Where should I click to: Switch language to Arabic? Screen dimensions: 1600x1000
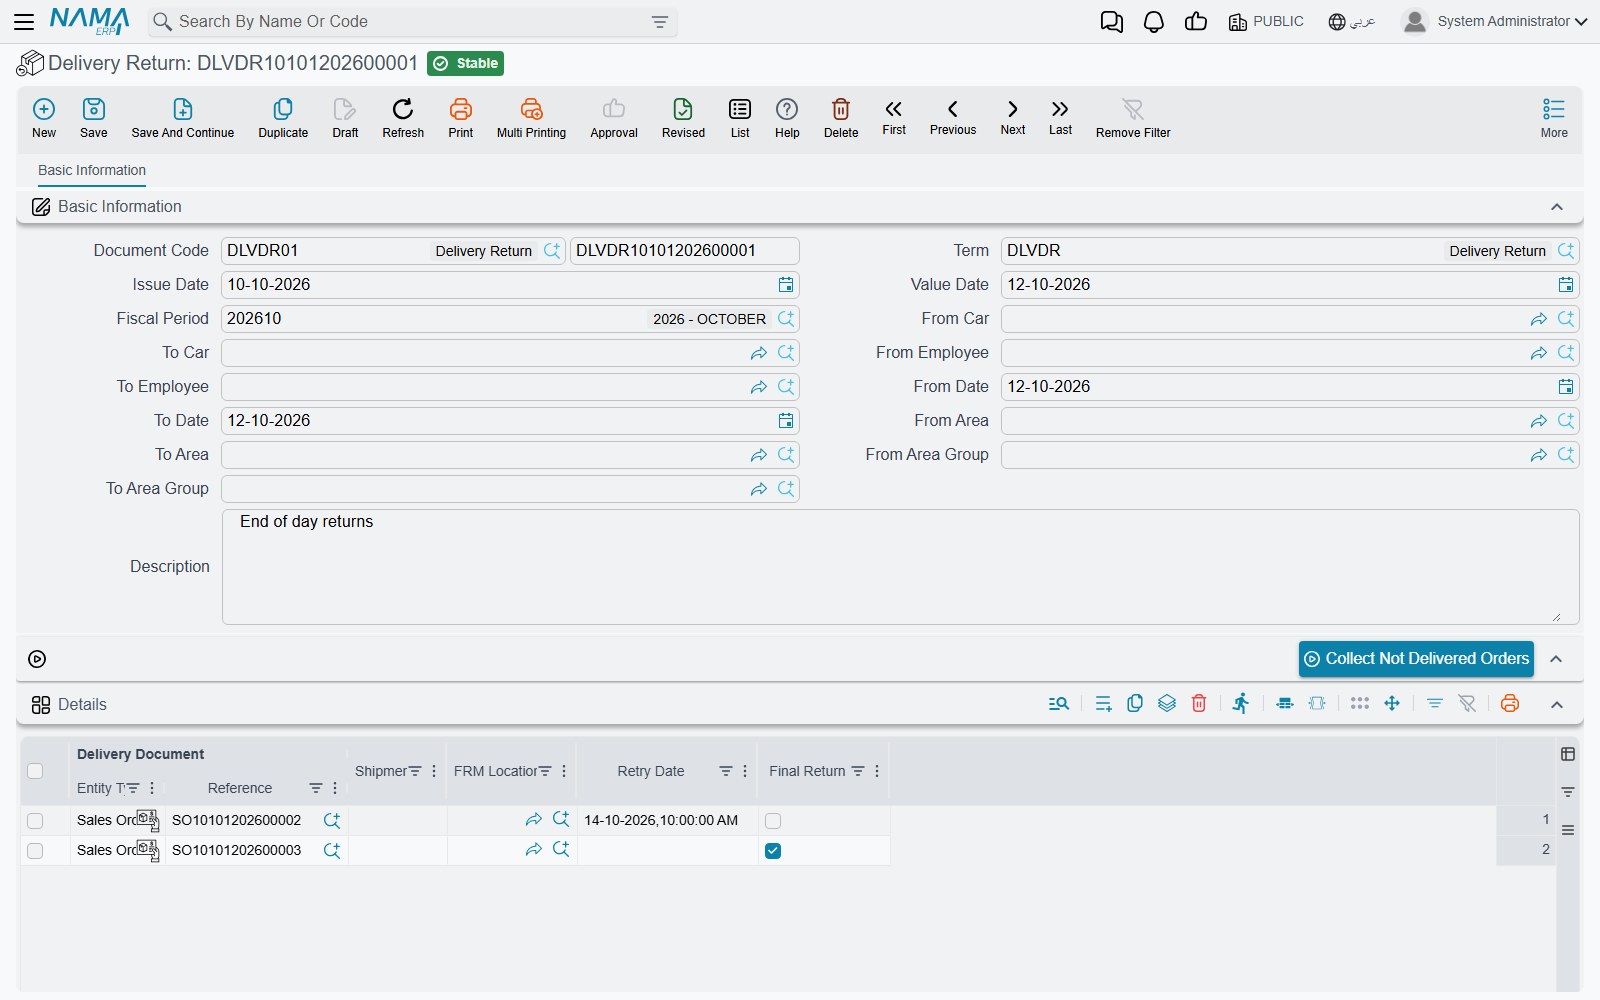pyautogui.click(x=1352, y=21)
